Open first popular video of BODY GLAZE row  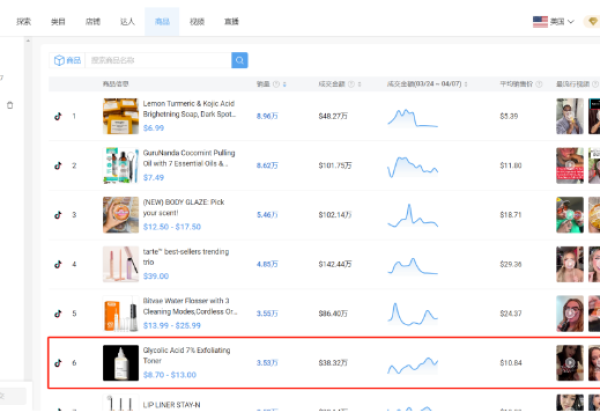pos(570,215)
